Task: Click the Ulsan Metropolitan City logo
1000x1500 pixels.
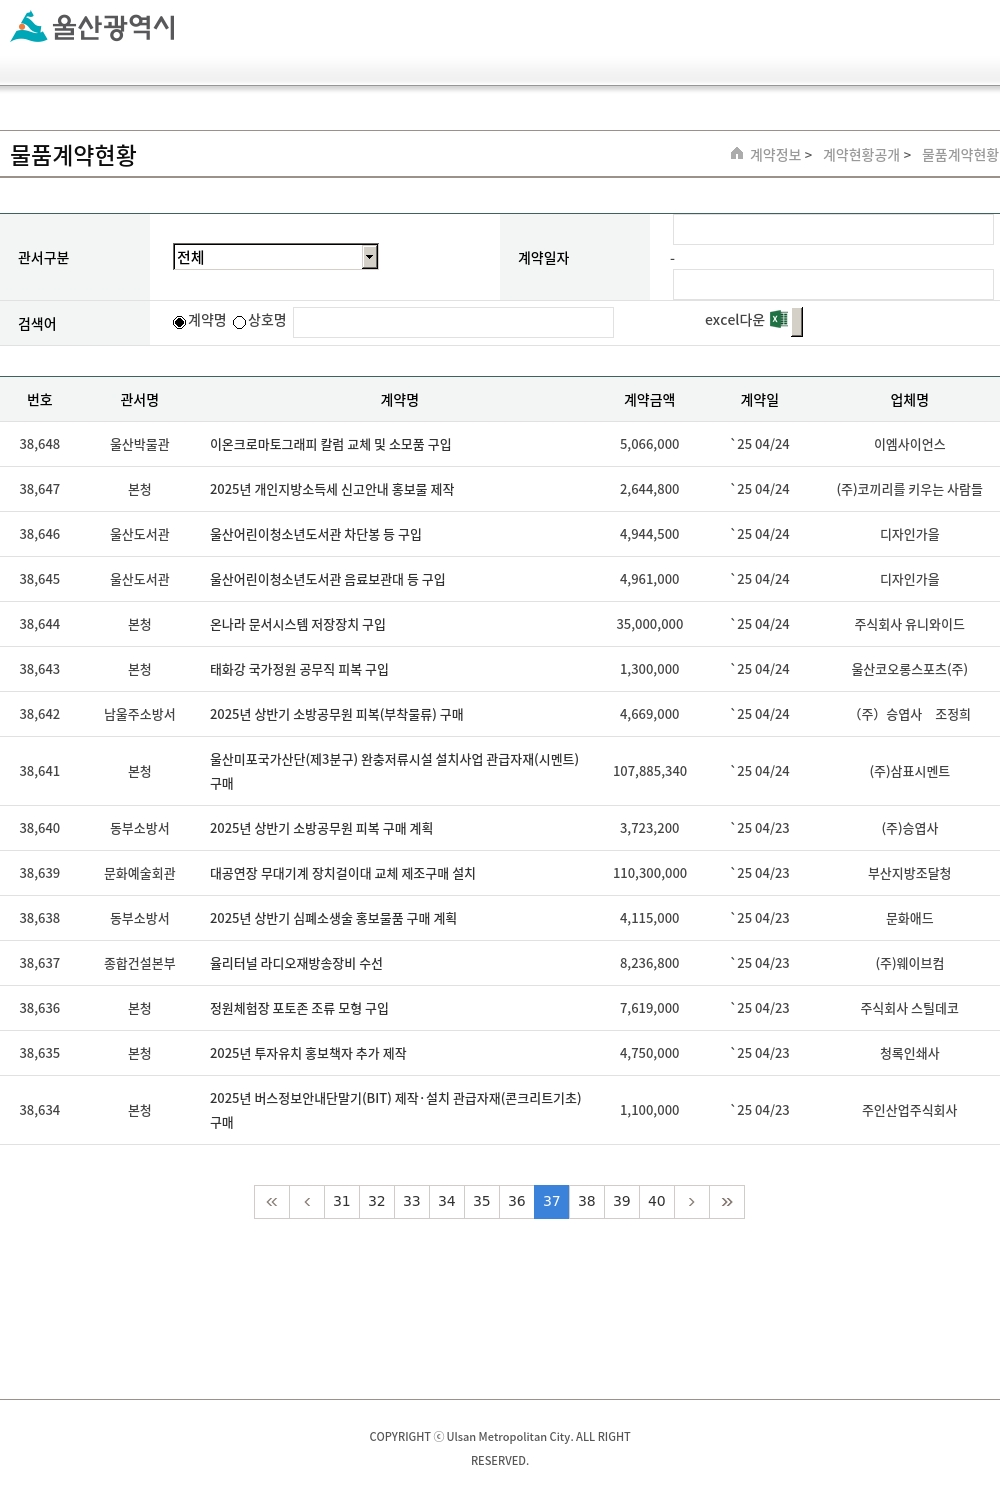Action: coord(93,27)
